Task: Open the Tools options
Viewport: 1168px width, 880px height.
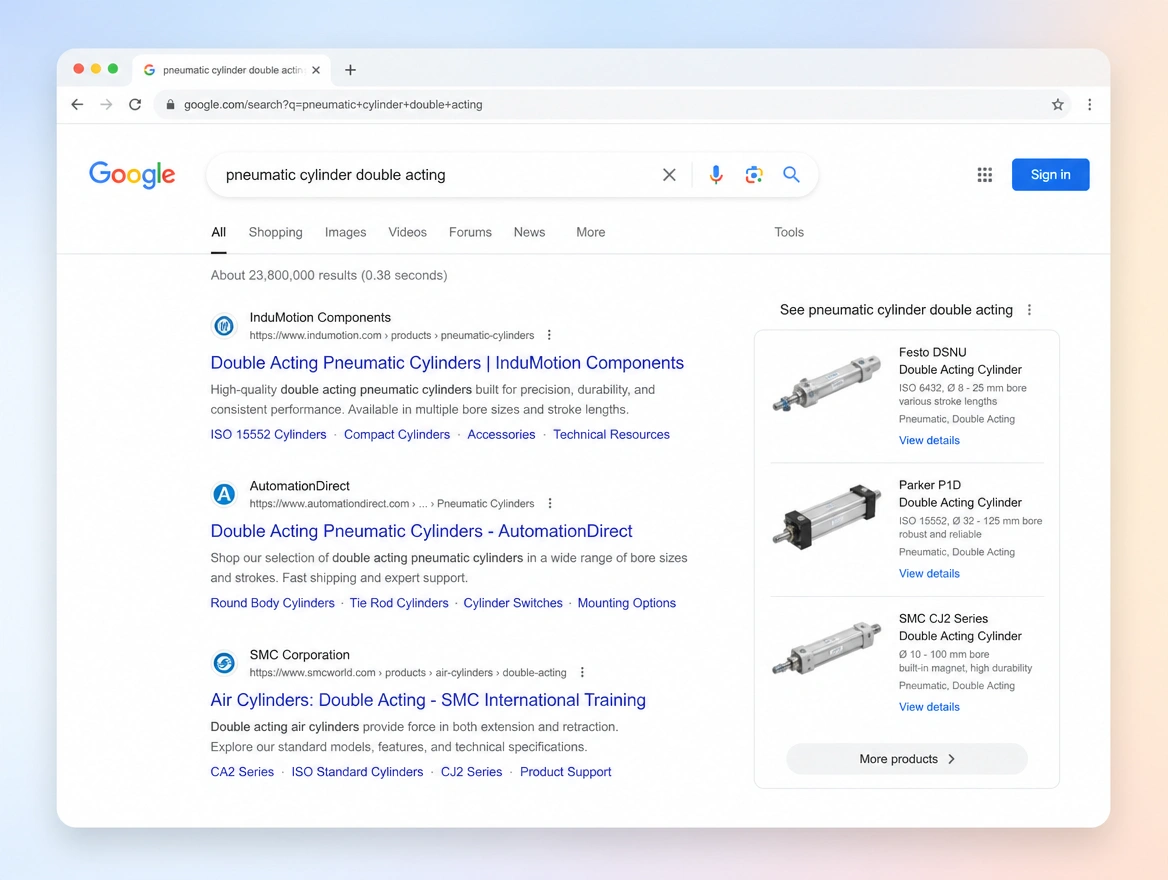Action: tap(789, 232)
